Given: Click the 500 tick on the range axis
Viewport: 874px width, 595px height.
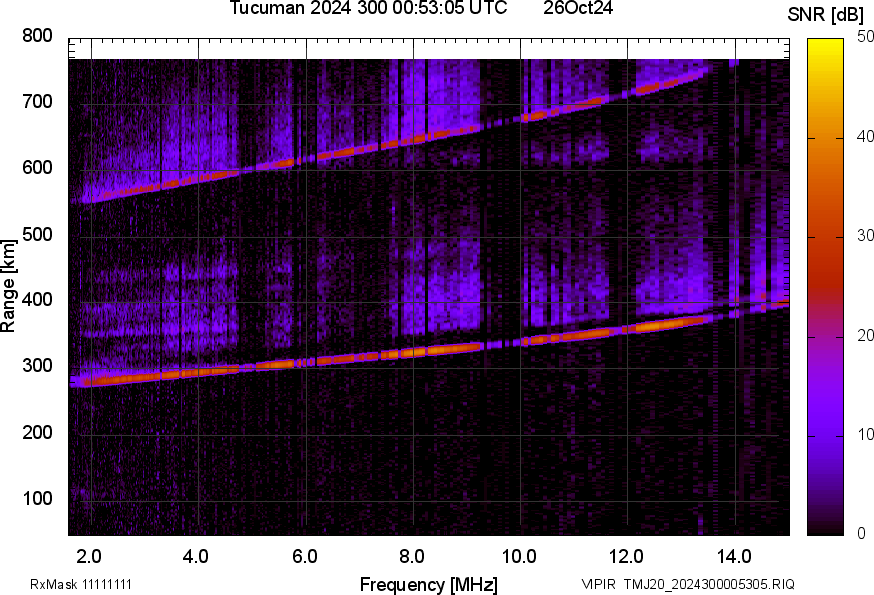Looking at the screenshot, I should click(x=37, y=235).
